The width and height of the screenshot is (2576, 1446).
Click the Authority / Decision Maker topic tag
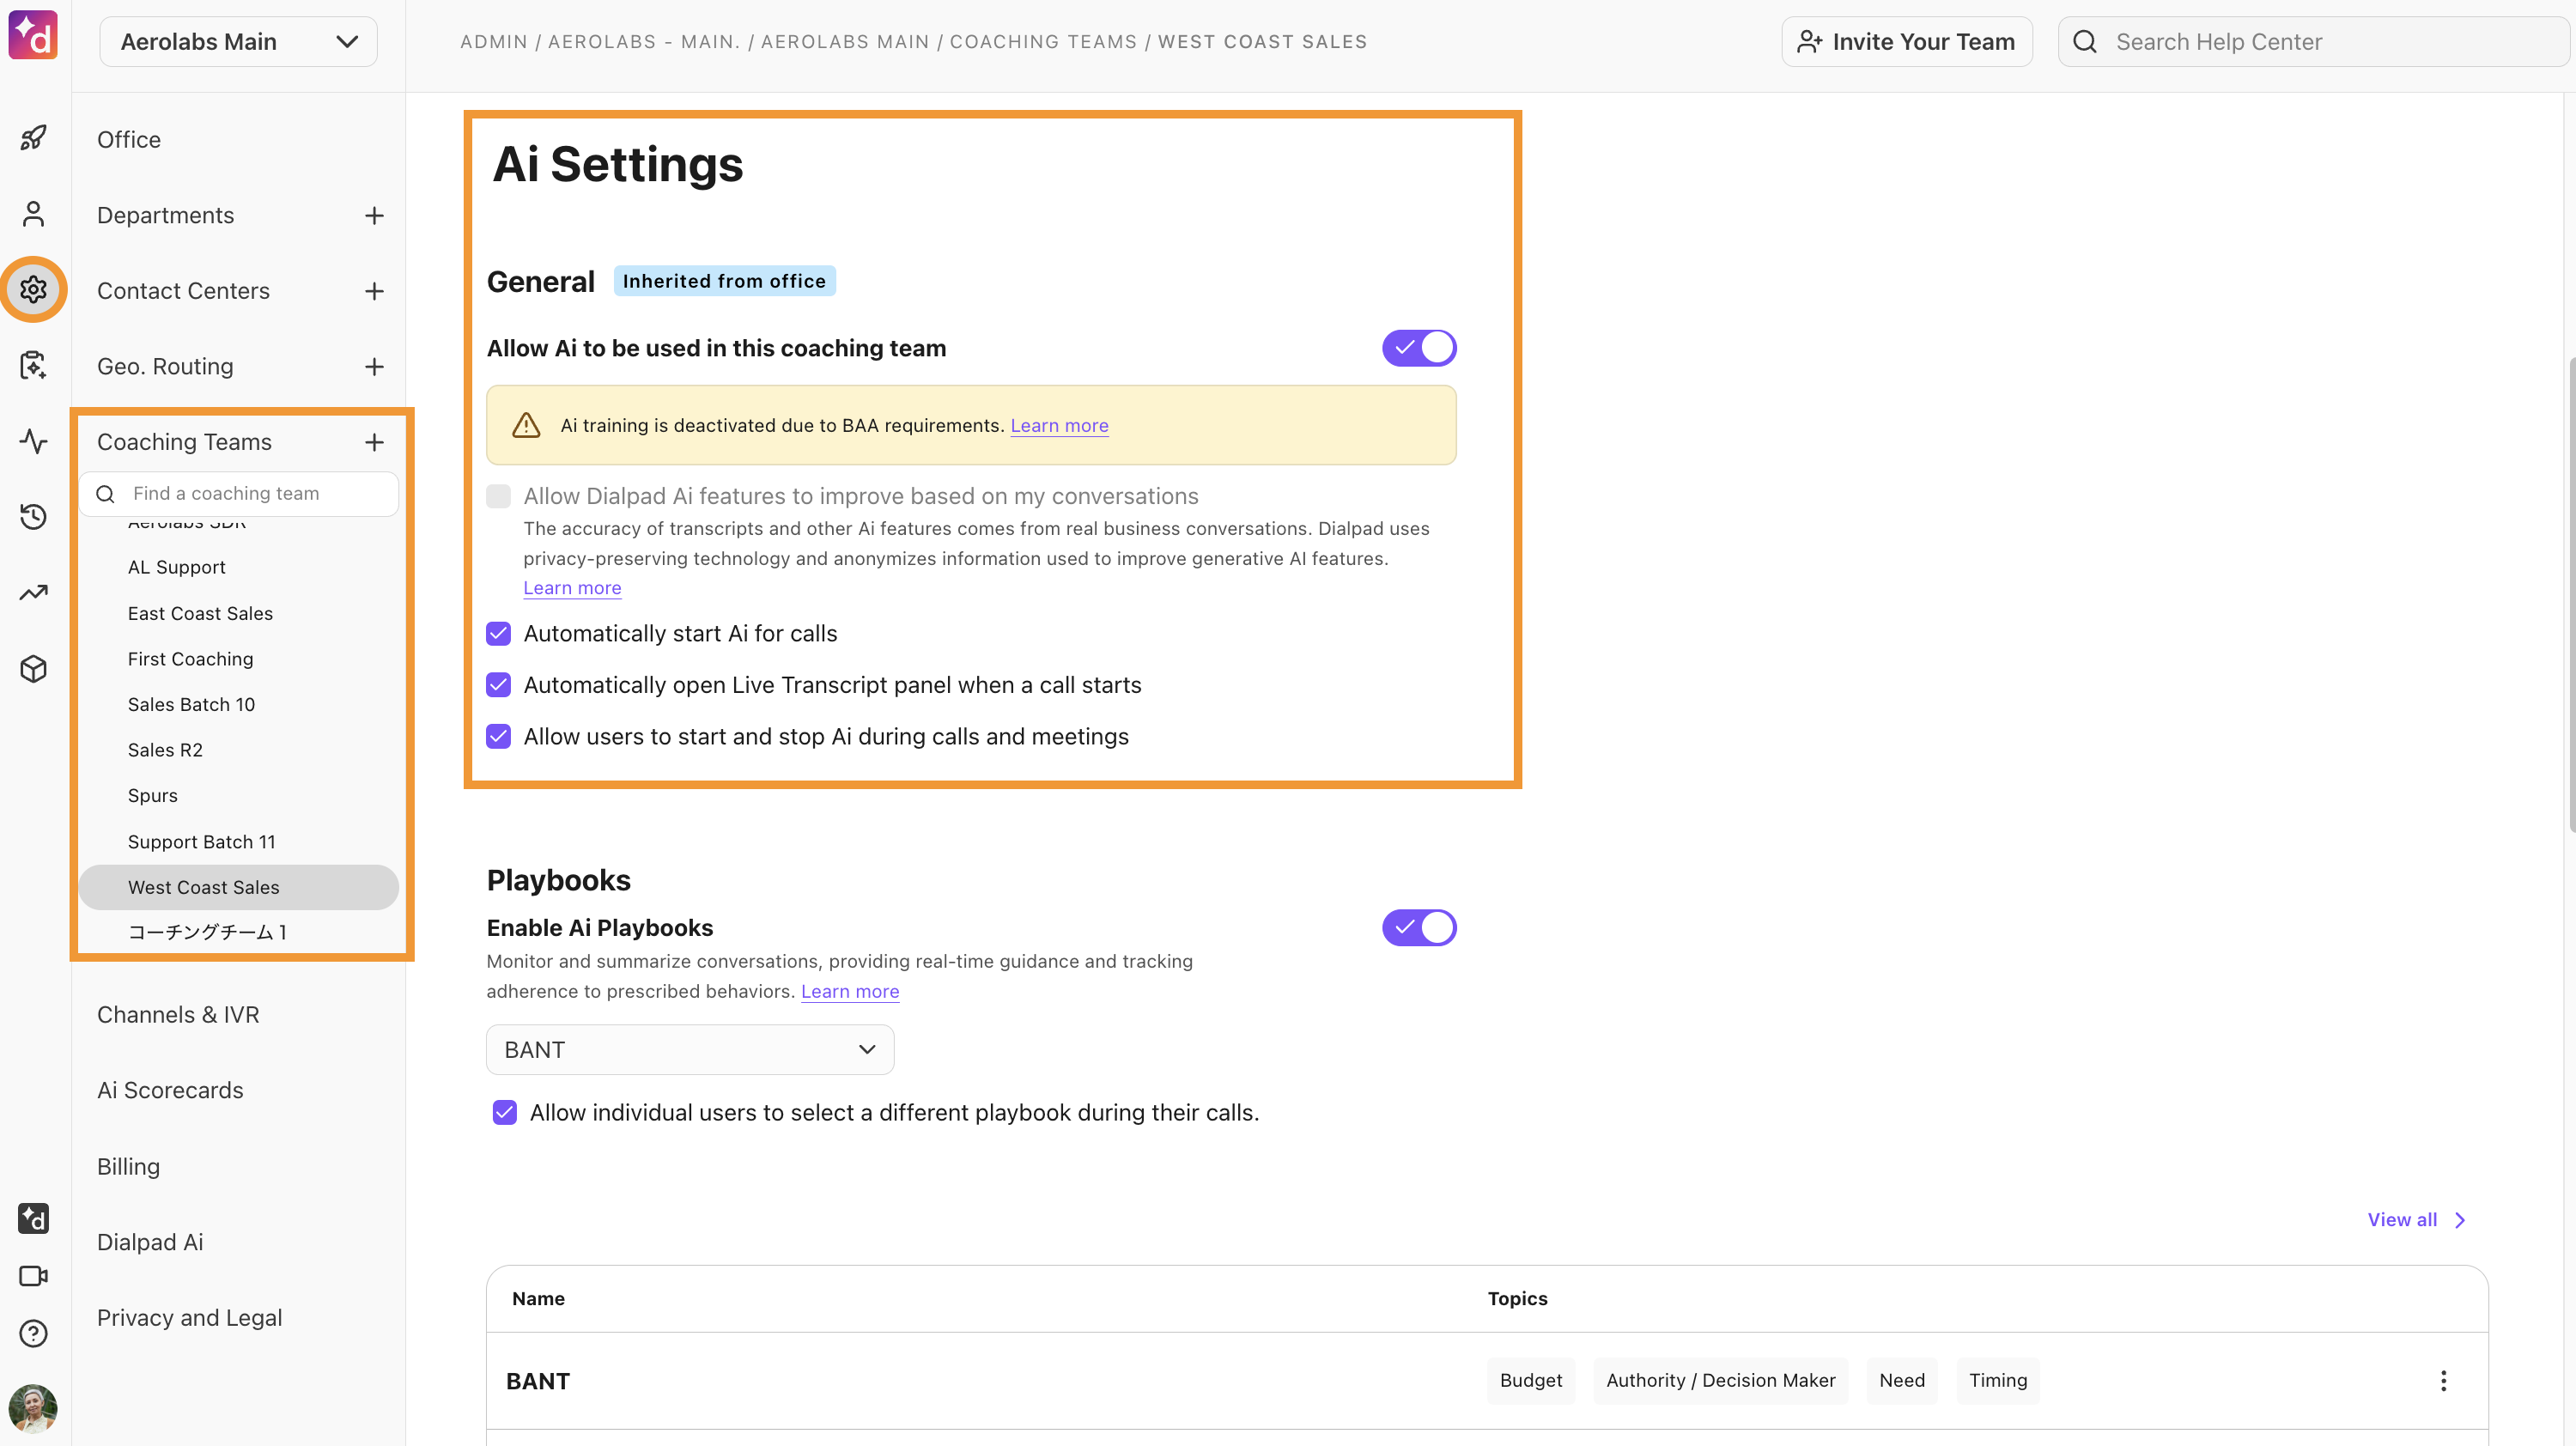[x=1720, y=1381]
